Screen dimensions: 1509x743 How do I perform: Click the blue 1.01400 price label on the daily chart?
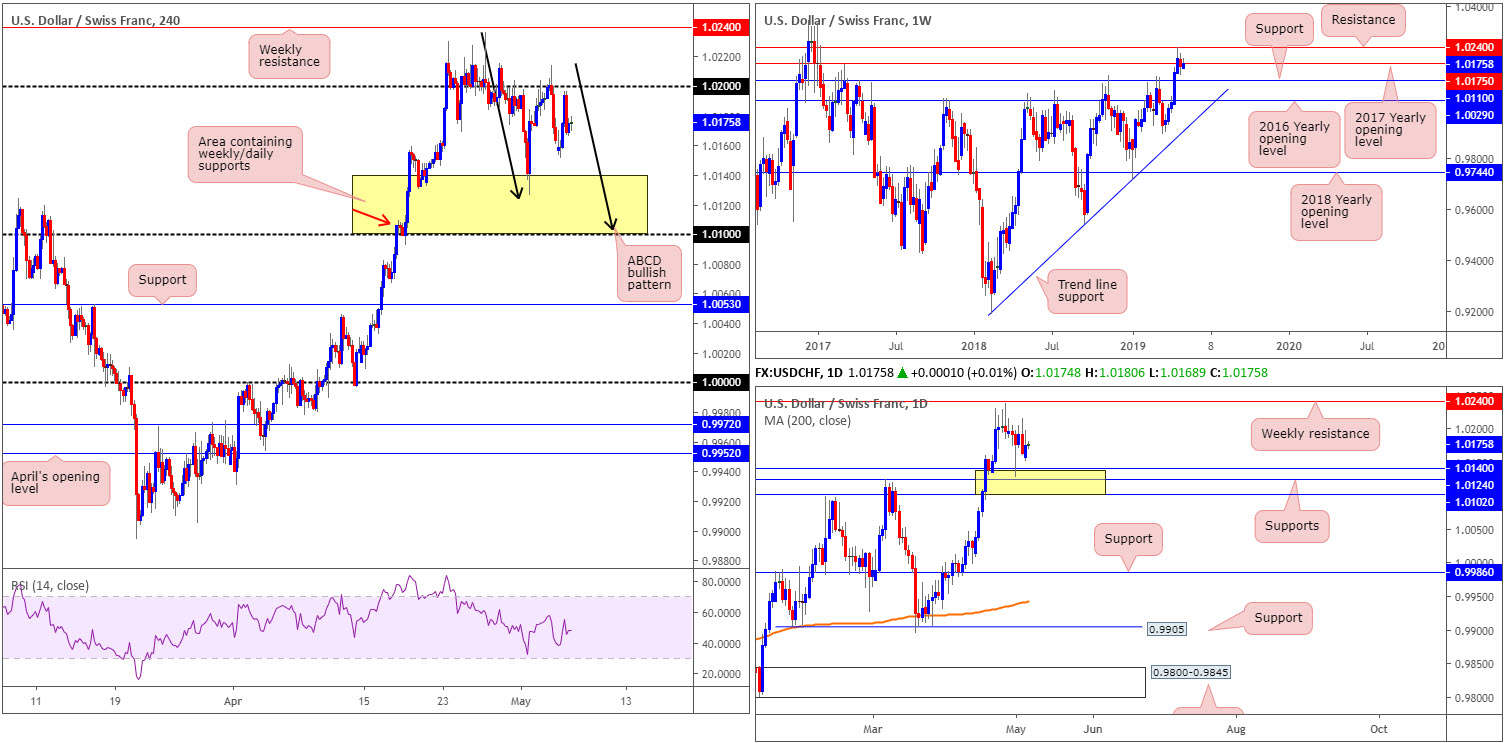coord(1475,468)
